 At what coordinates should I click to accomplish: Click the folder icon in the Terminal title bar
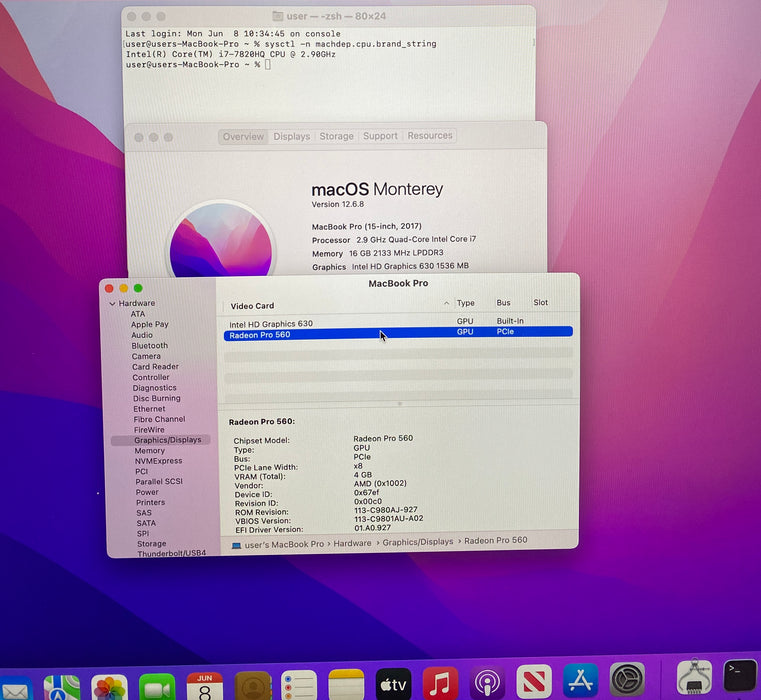278,16
